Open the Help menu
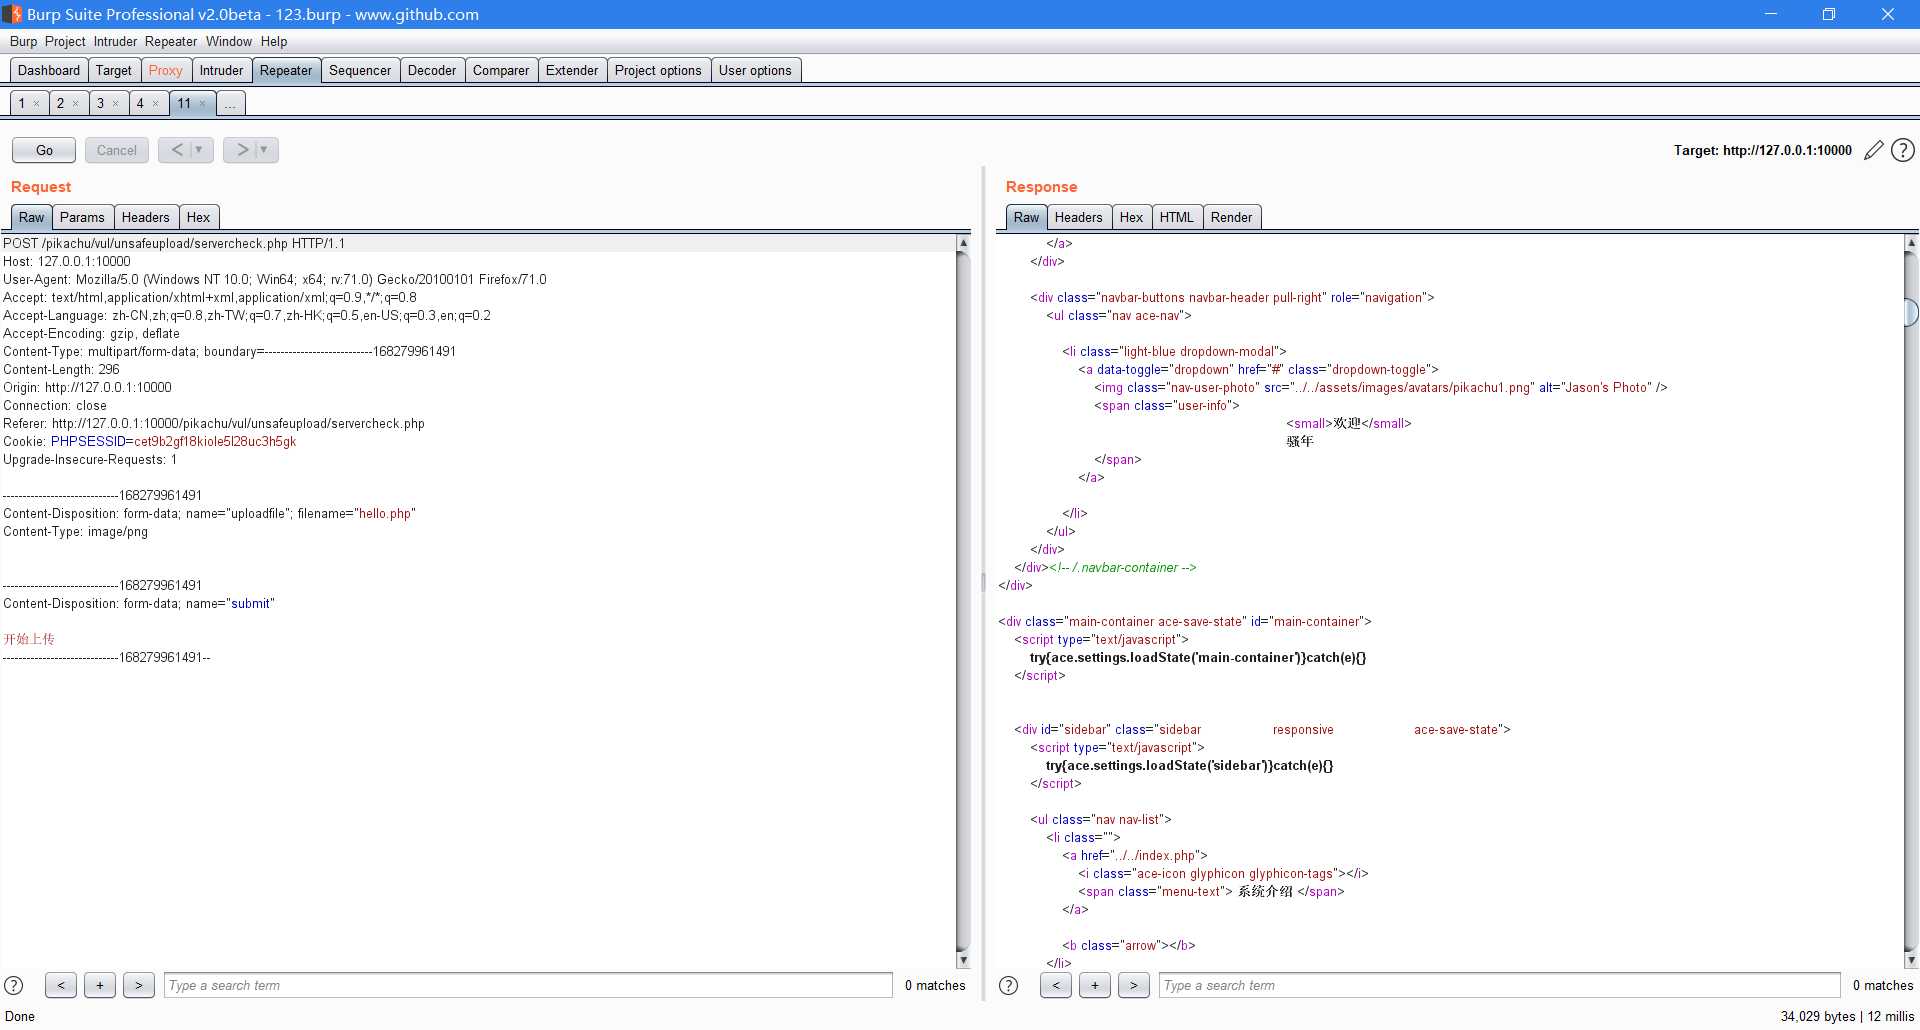 [x=274, y=41]
